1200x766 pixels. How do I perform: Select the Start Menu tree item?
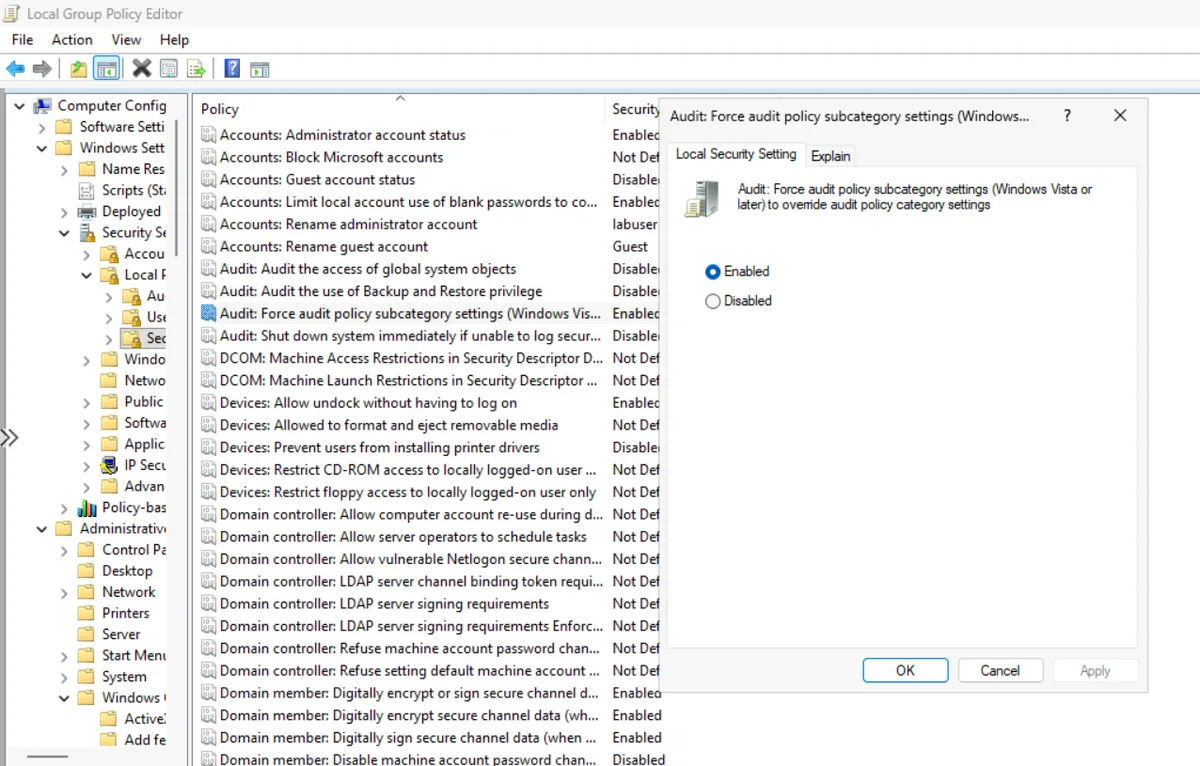(134, 655)
